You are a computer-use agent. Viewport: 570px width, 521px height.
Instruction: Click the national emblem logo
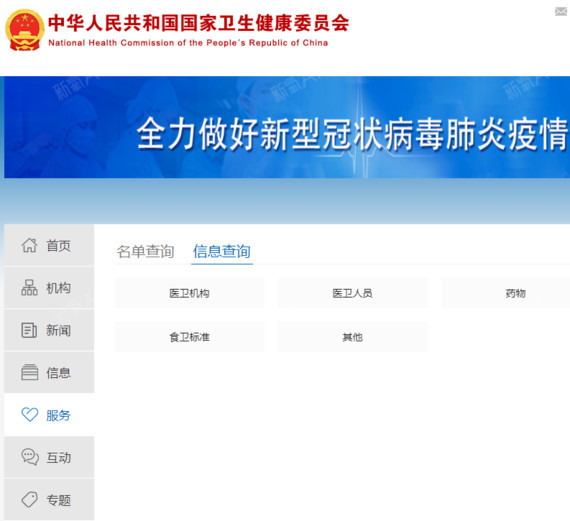25,30
